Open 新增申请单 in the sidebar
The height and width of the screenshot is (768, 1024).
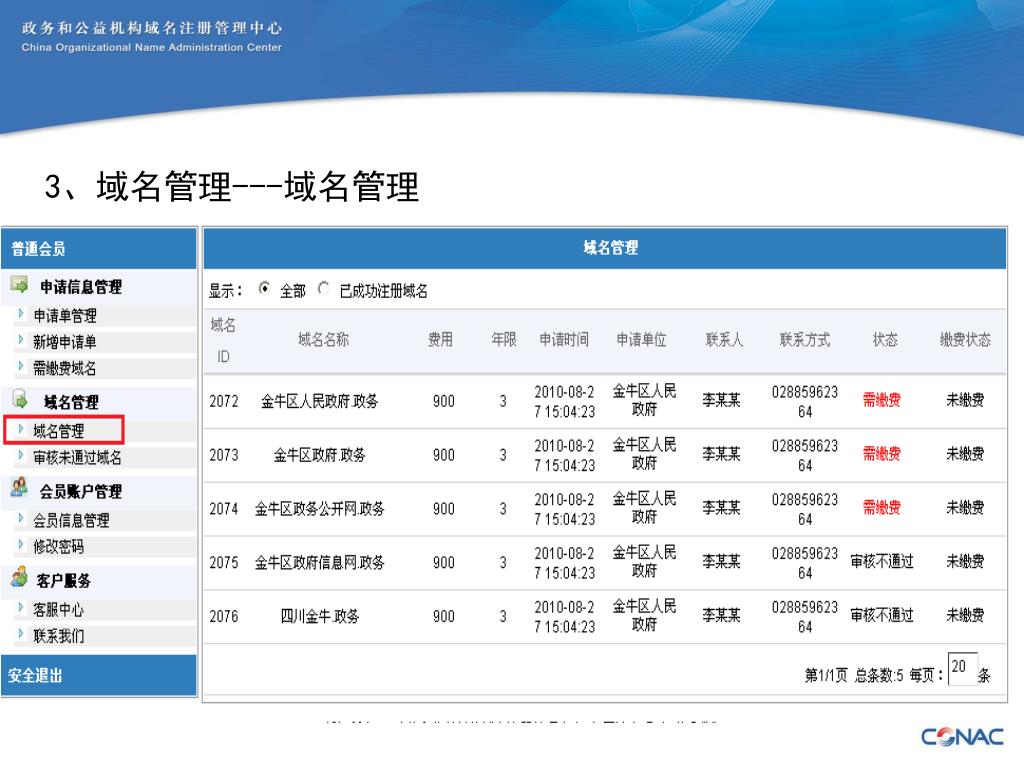pyautogui.click(x=65, y=342)
